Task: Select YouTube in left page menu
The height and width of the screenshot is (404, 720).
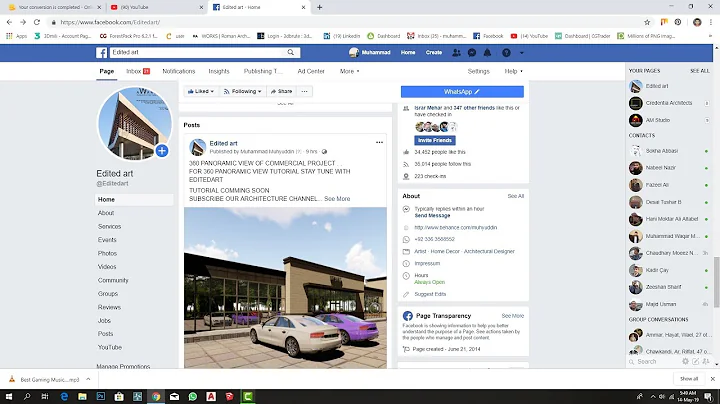Action: [x=110, y=348]
